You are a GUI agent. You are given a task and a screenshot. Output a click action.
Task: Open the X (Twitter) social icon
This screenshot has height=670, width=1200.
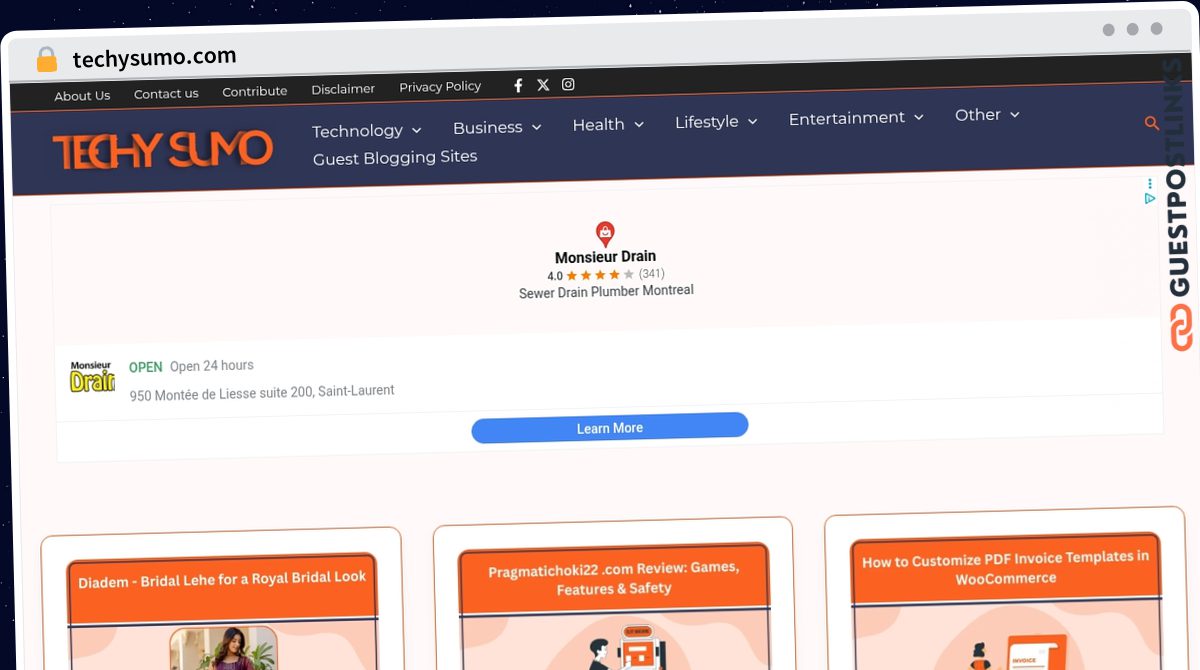543,85
